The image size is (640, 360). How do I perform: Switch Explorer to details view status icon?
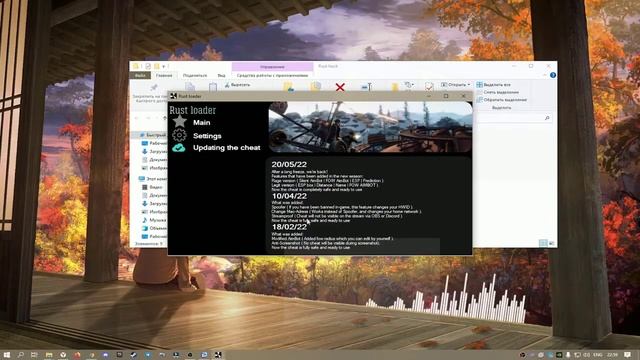click(543, 243)
